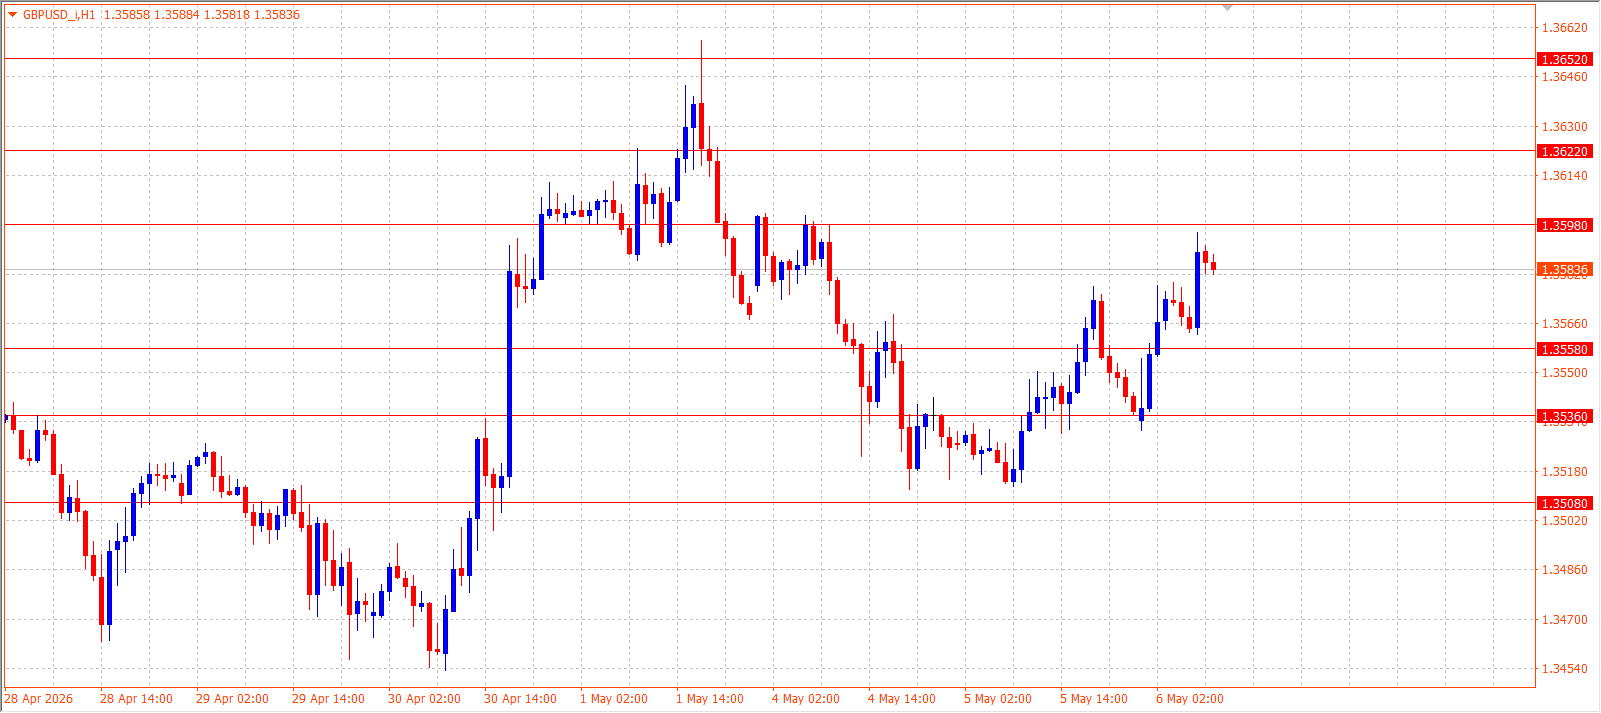Screen dimensions: 1601x713
Task: Click the 28 Apr 14:00 time label
Action: [136, 699]
